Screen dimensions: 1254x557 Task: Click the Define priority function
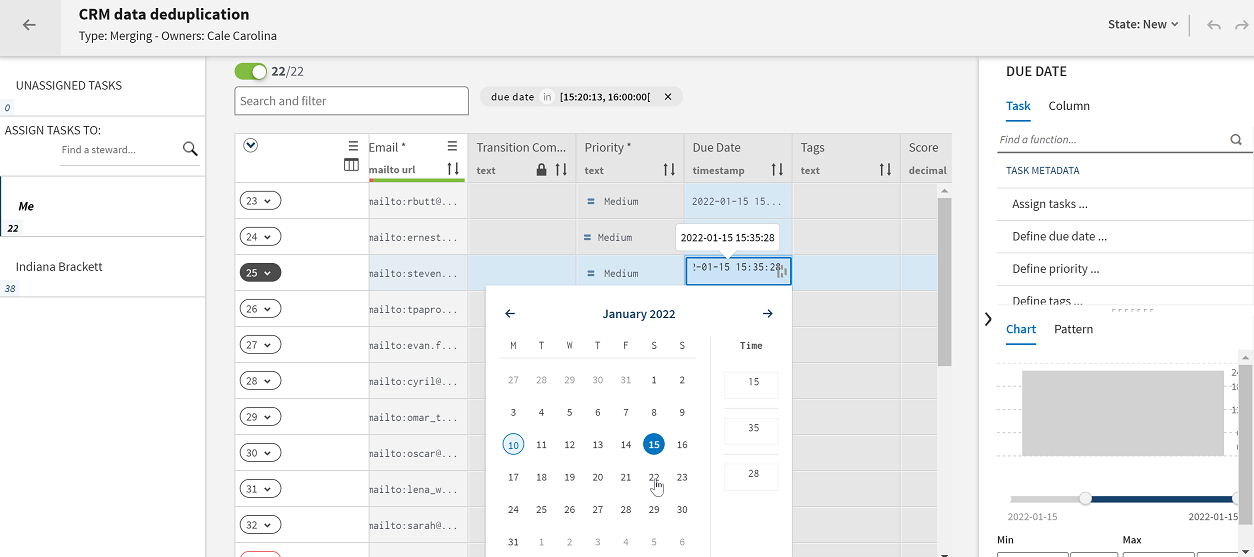point(1056,269)
